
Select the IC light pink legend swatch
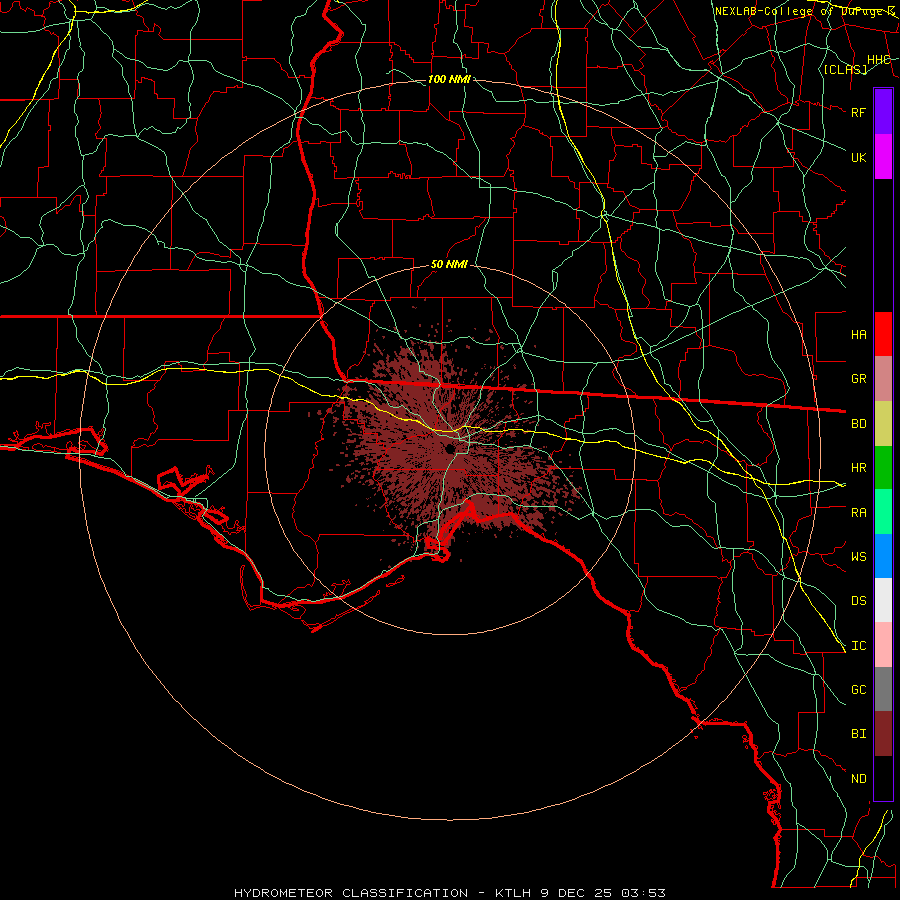[x=883, y=645]
